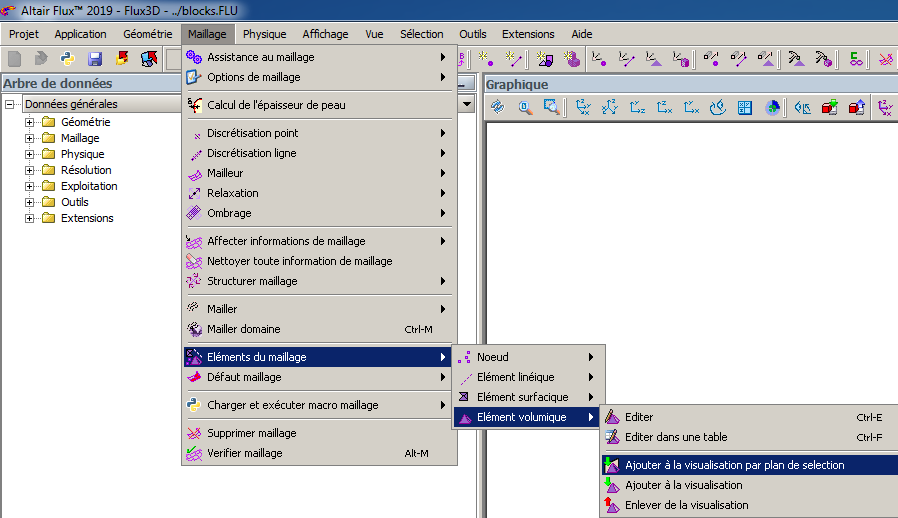Expand the Géométrie tree node
The width and height of the screenshot is (898, 518).
[30, 122]
